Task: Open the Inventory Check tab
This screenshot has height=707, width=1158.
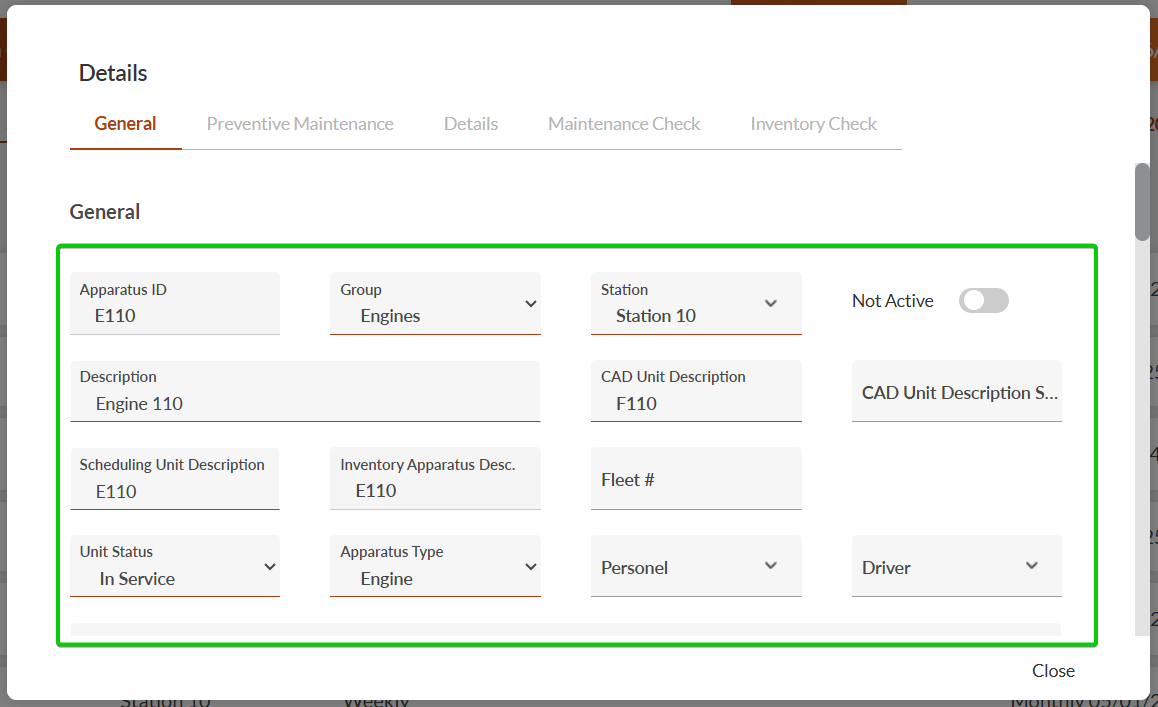Action: pyautogui.click(x=813, y=124)
